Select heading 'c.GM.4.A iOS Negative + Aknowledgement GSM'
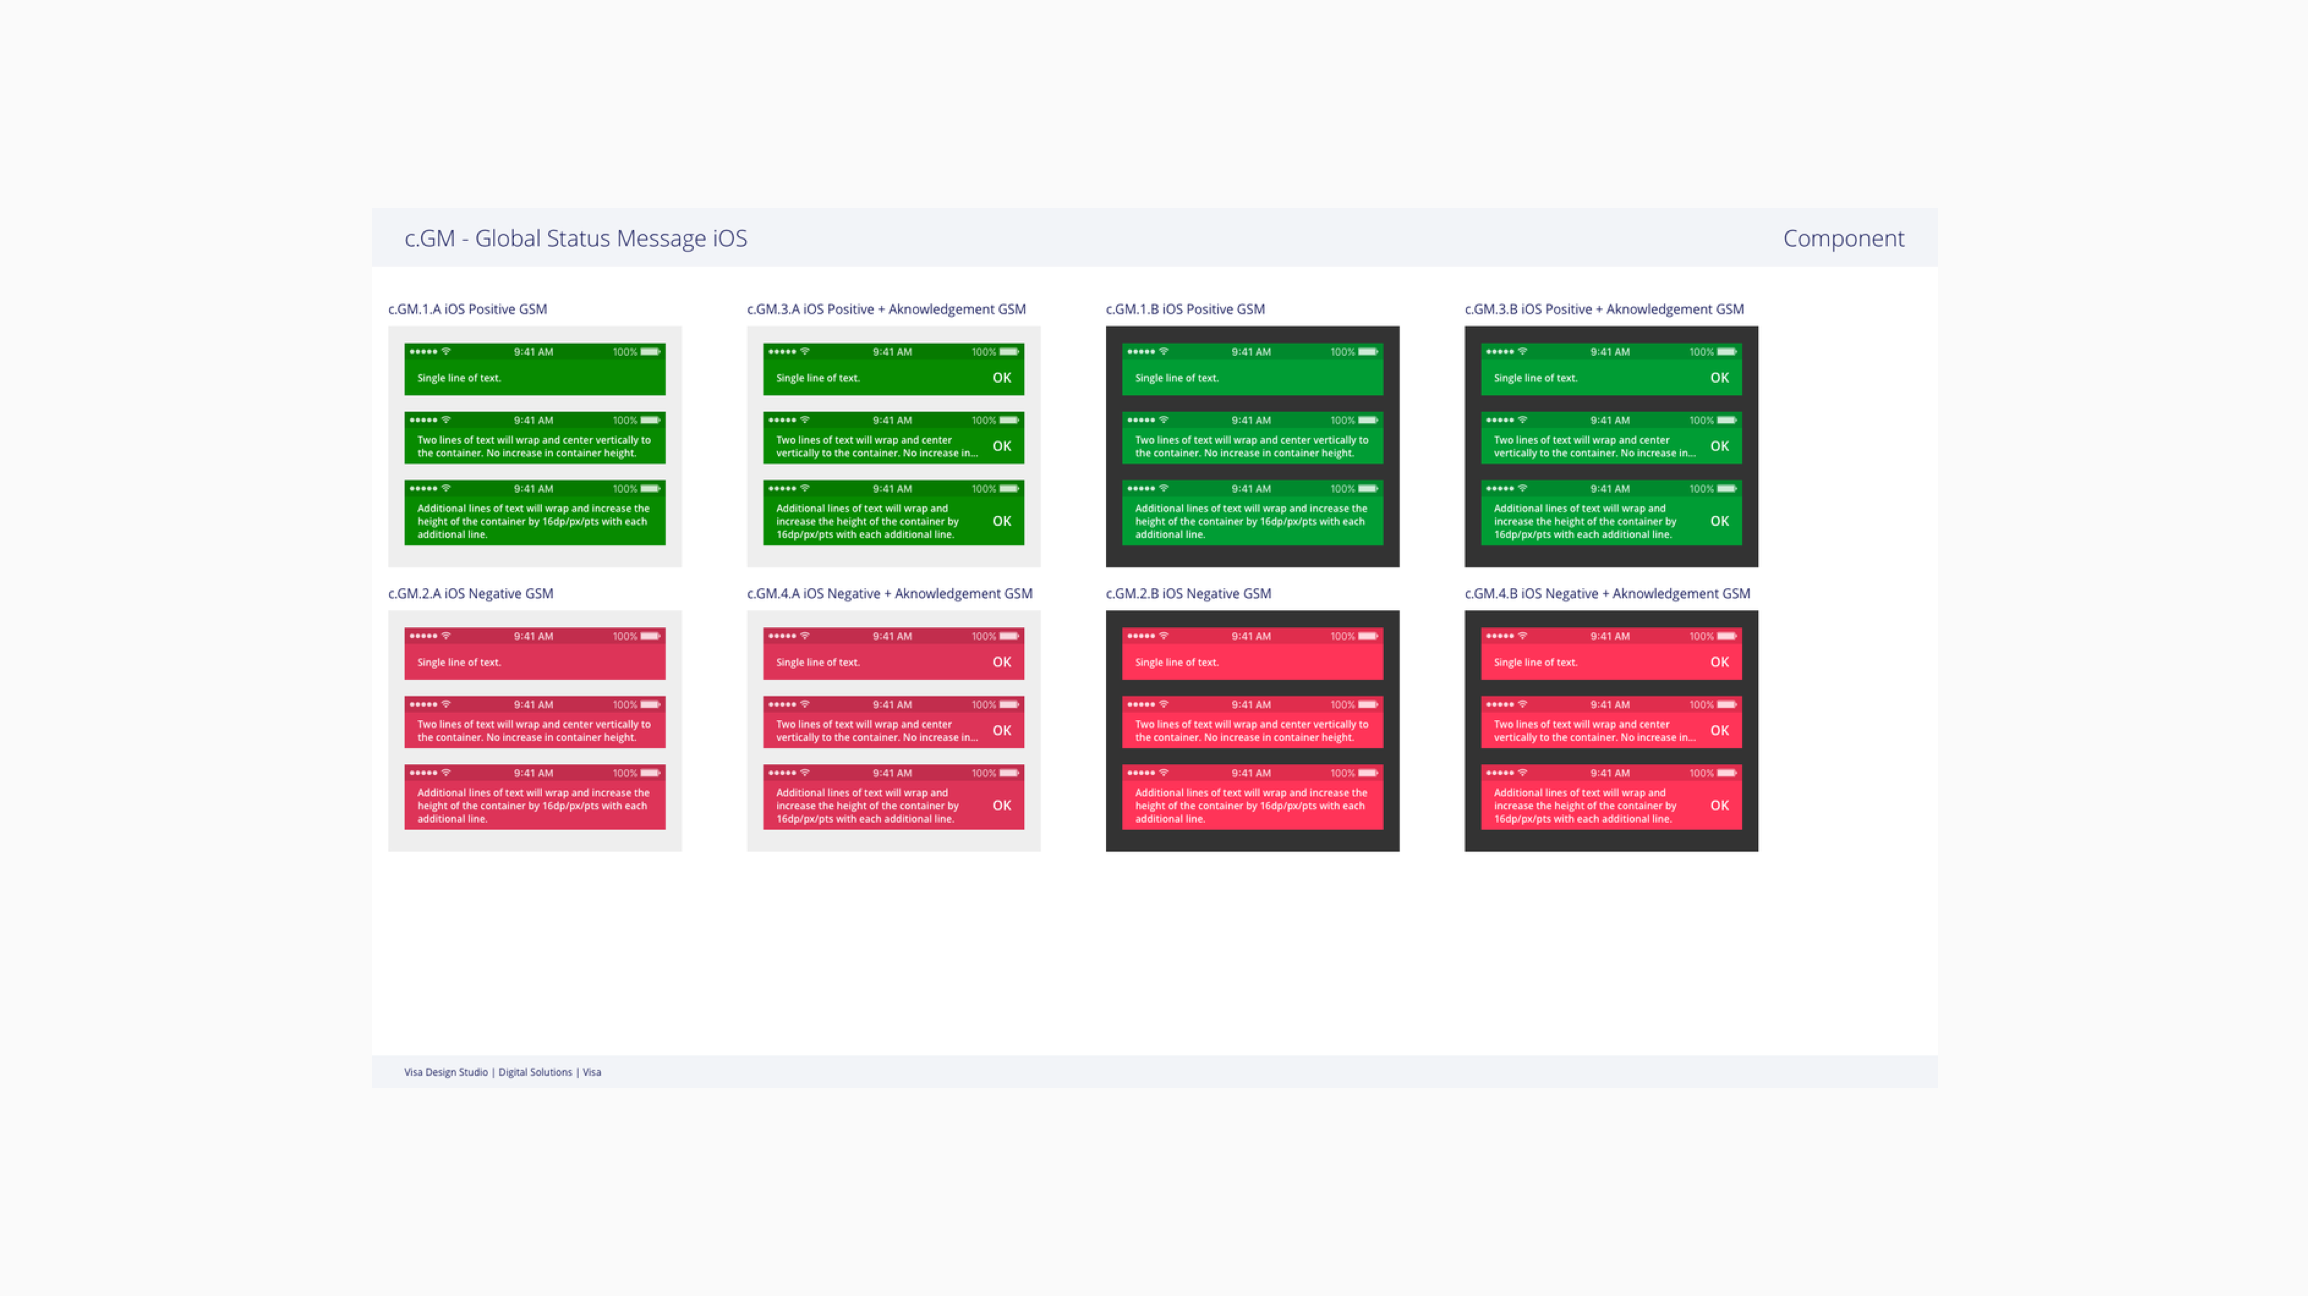2308x1296 pixels. click(889, 593)
